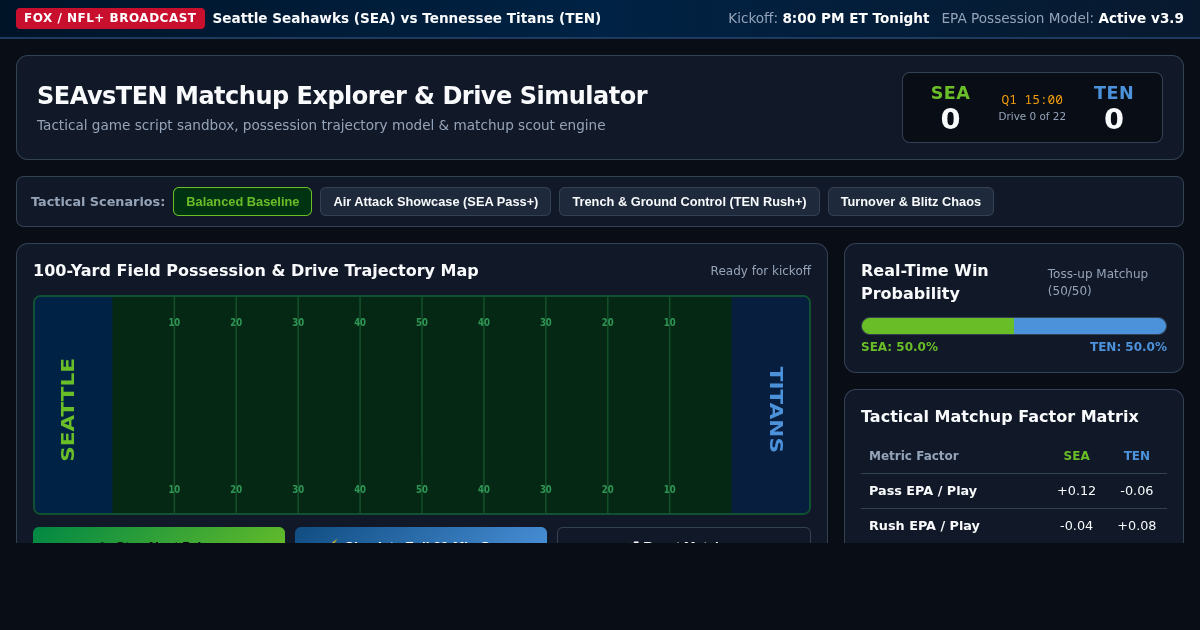Click the 'SEAvsTEN Matchup Explorer & Drive Simulator' heading
Viewport: 1200px width, 630px height.
342,96
